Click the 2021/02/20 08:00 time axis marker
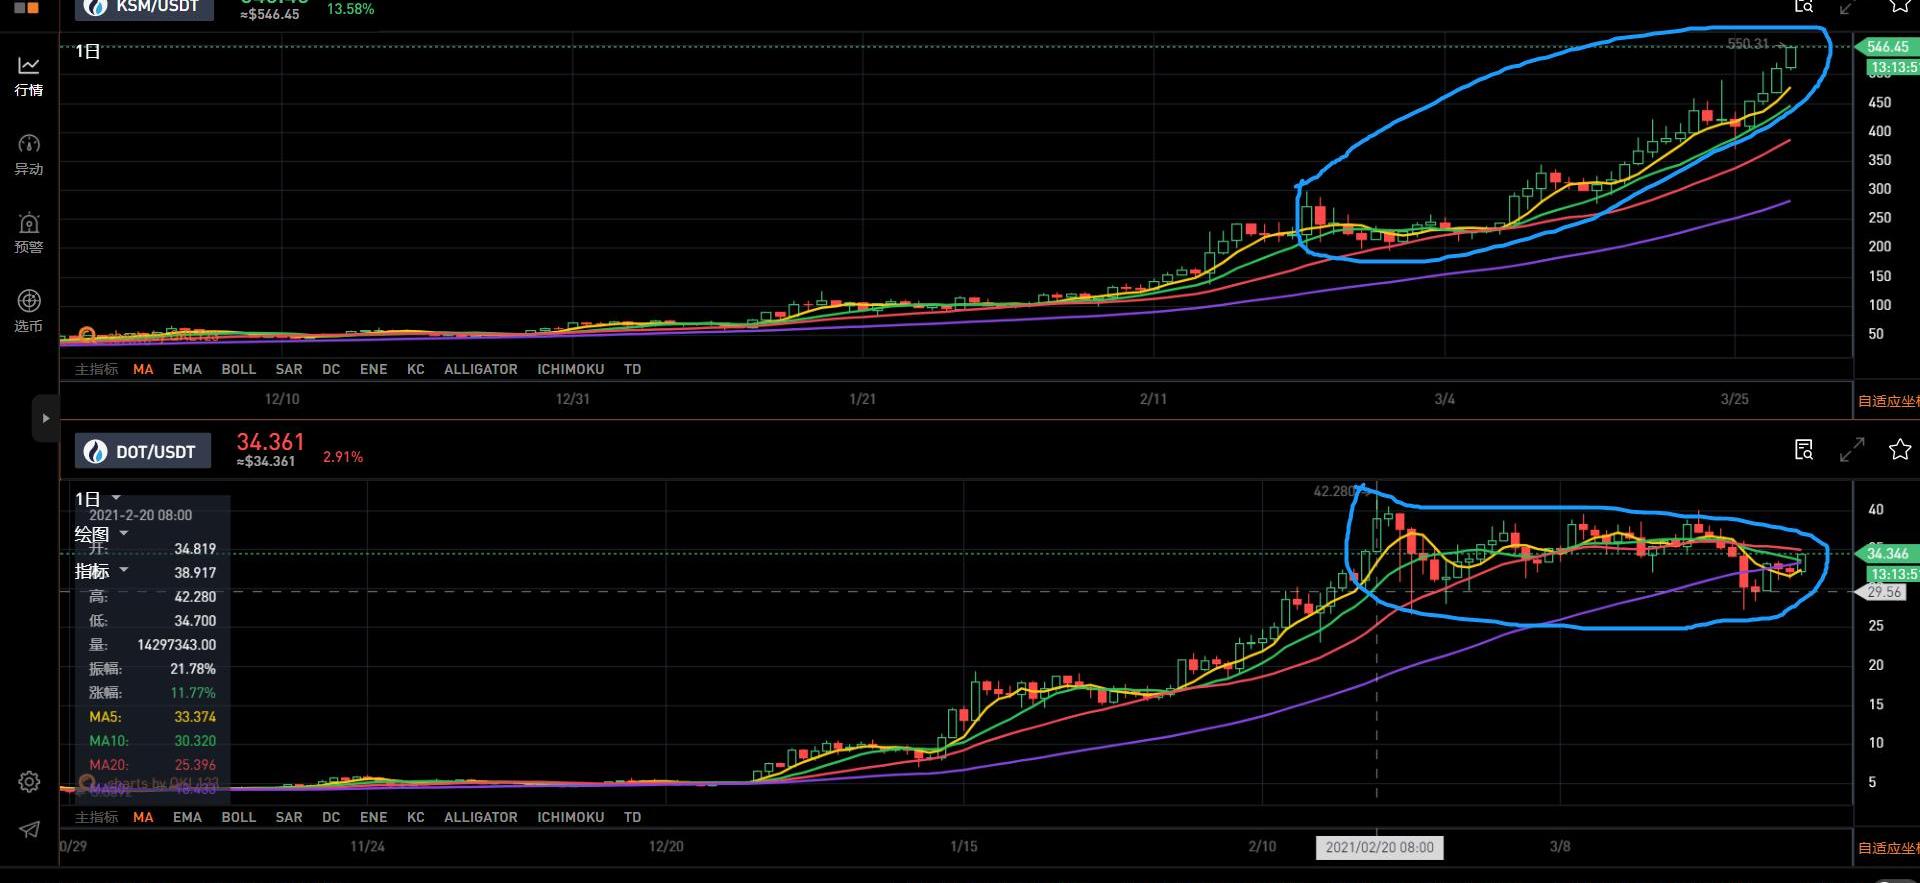 pyautogui.click(x=1379, y=847)
